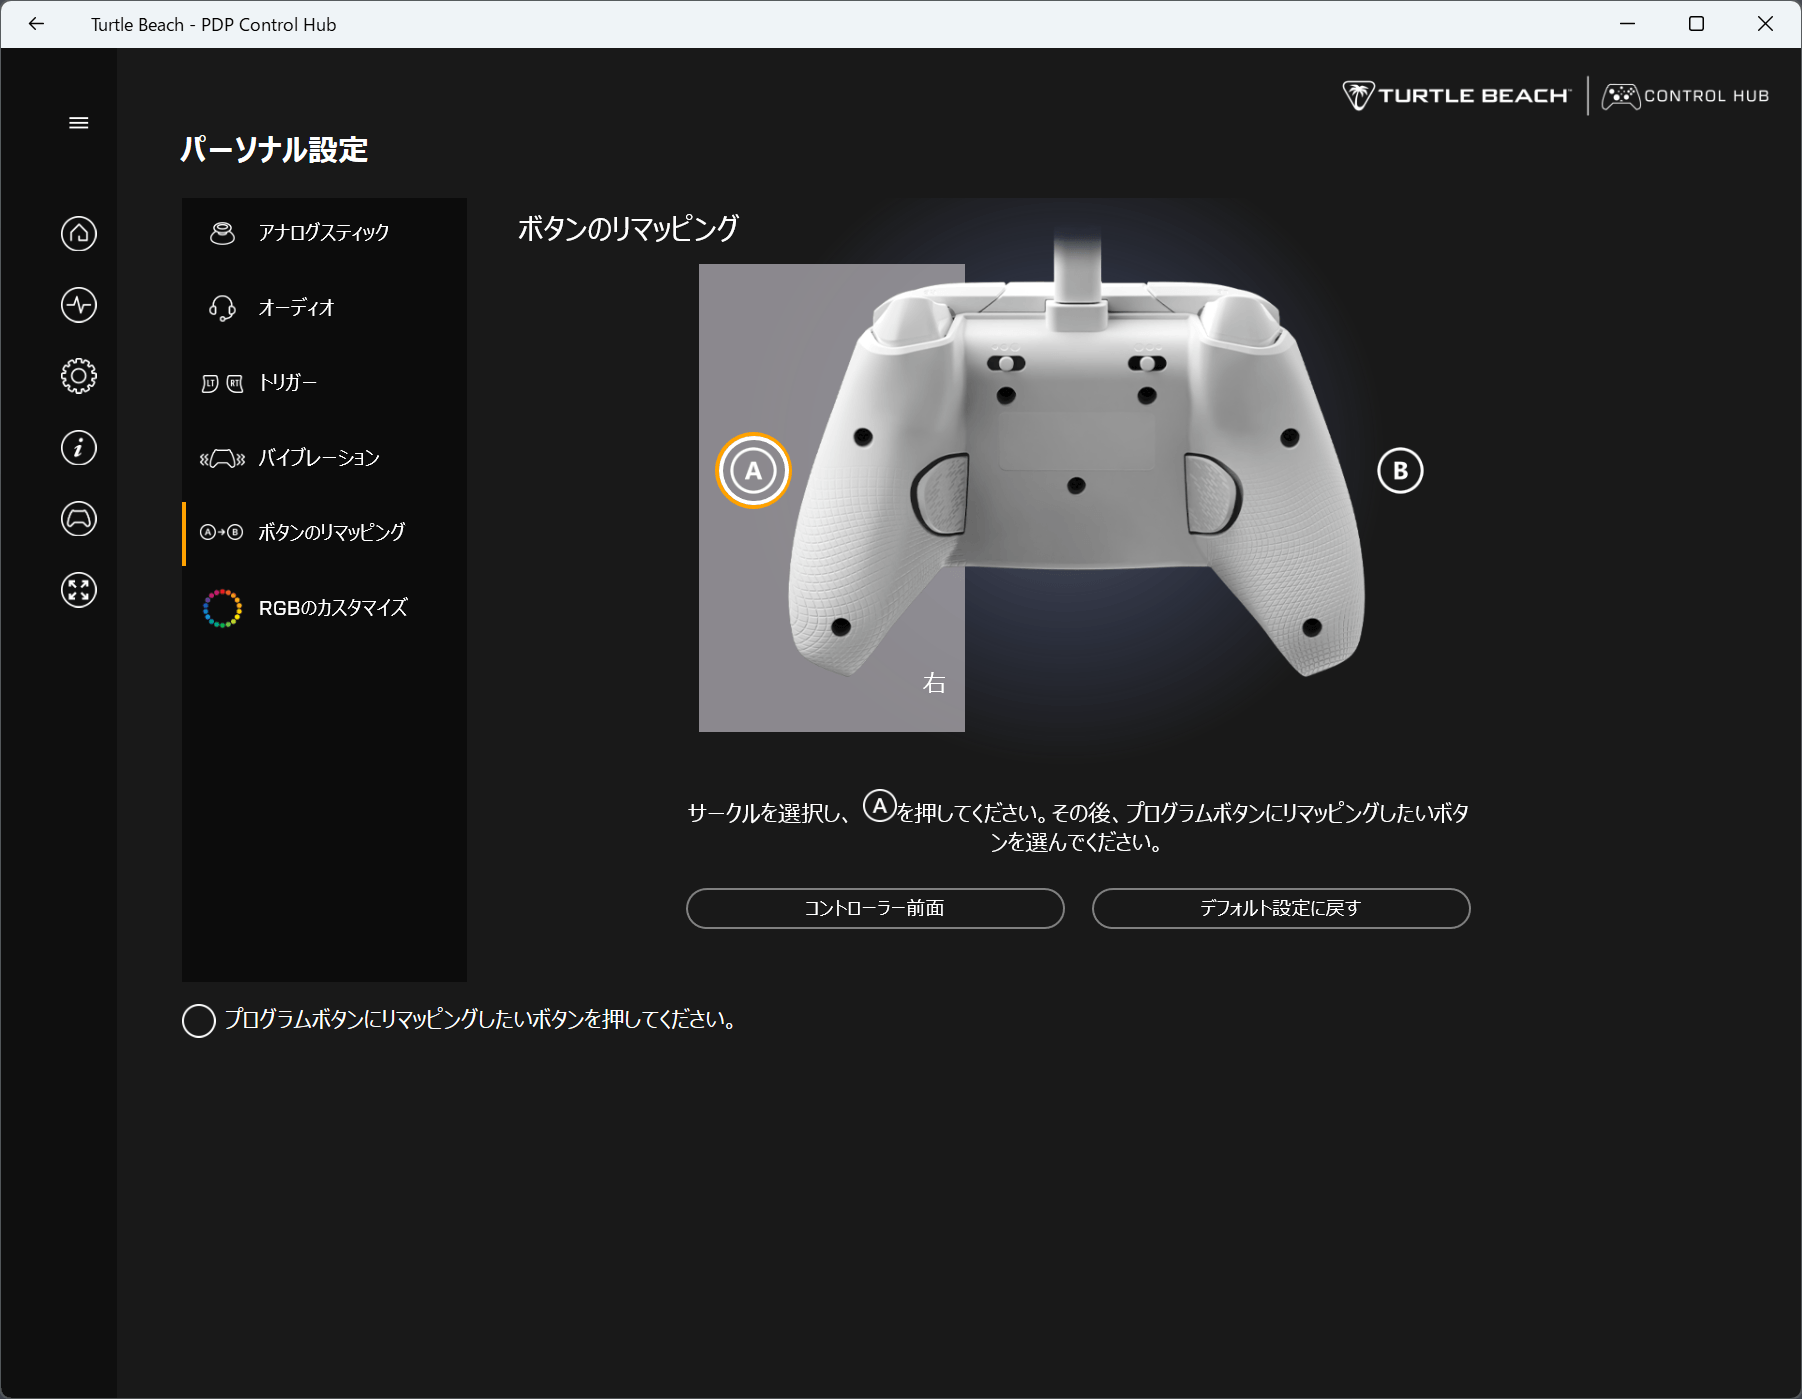This screenshot has width=1802, height=1399.
Task: Click the circle beside the remapping prompt
Action: click(199, 1021)
